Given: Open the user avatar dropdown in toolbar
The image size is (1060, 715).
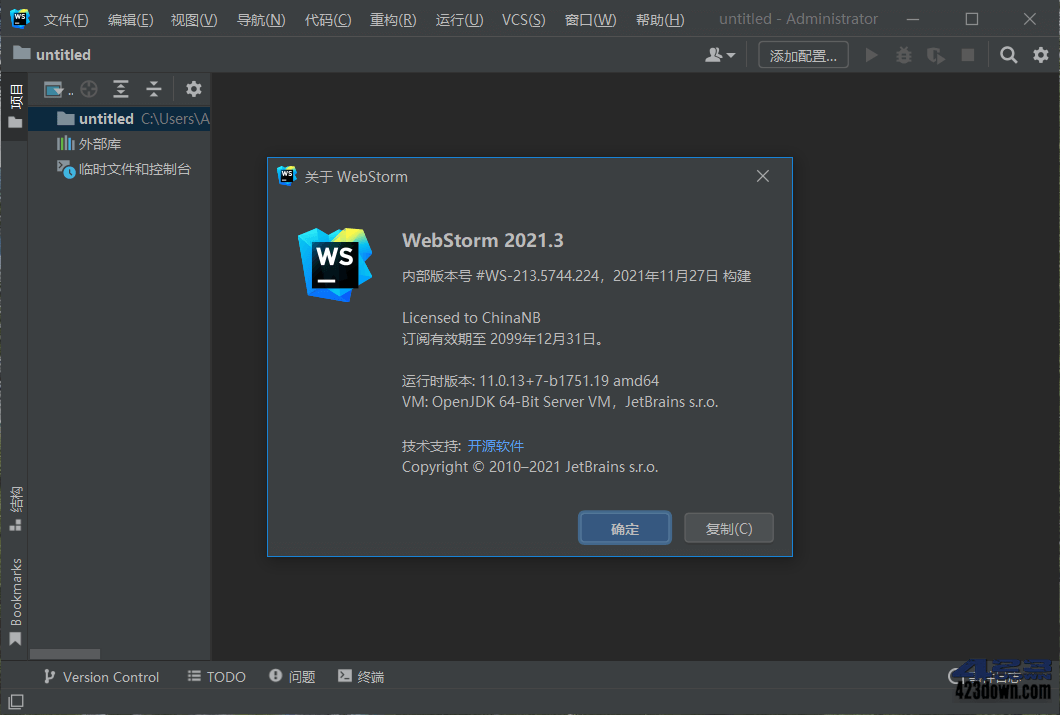Looking at the screenshot, I should coord(720,55).
